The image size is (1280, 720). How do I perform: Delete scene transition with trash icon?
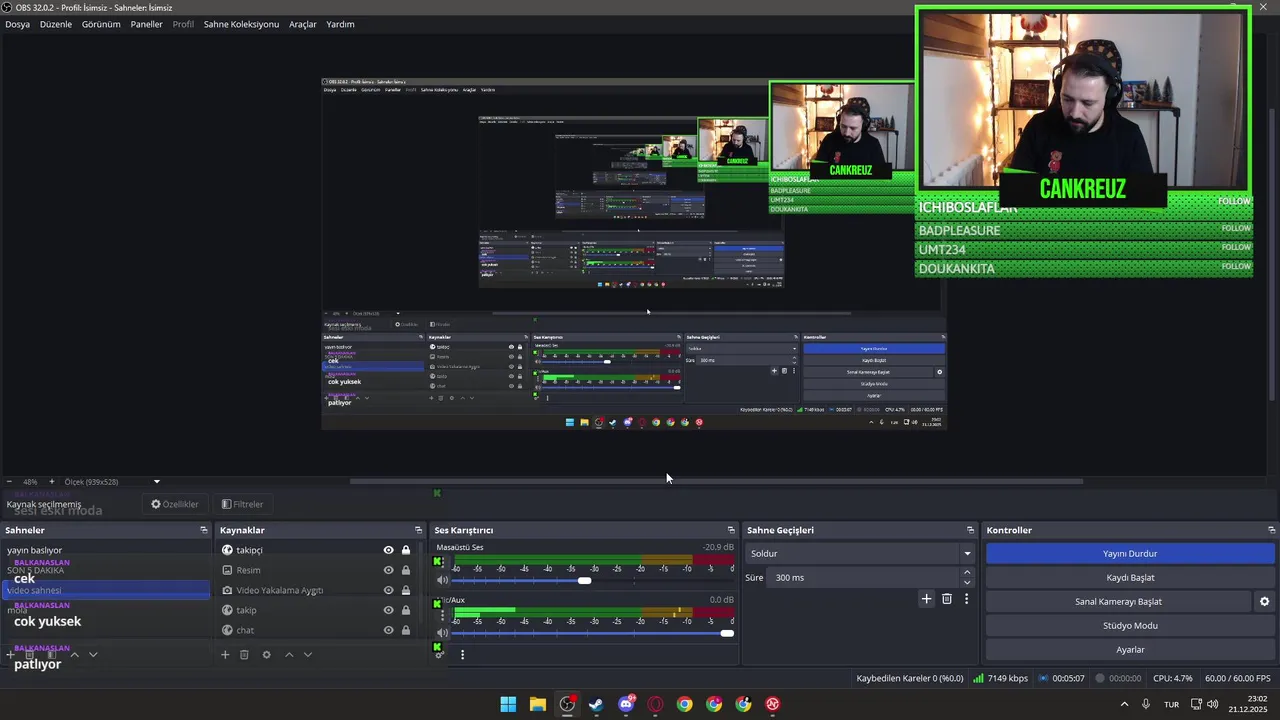(x=947, y=599)
